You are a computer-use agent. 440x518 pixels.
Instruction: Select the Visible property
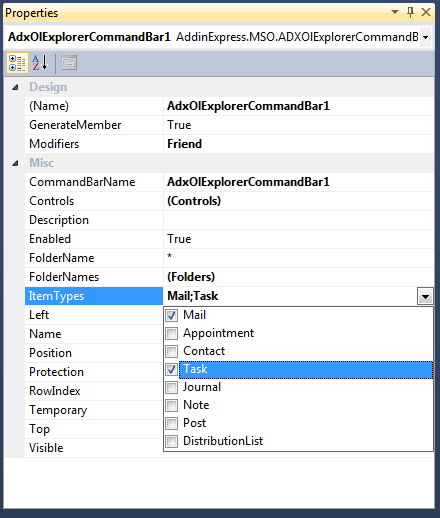coord(94,448)
